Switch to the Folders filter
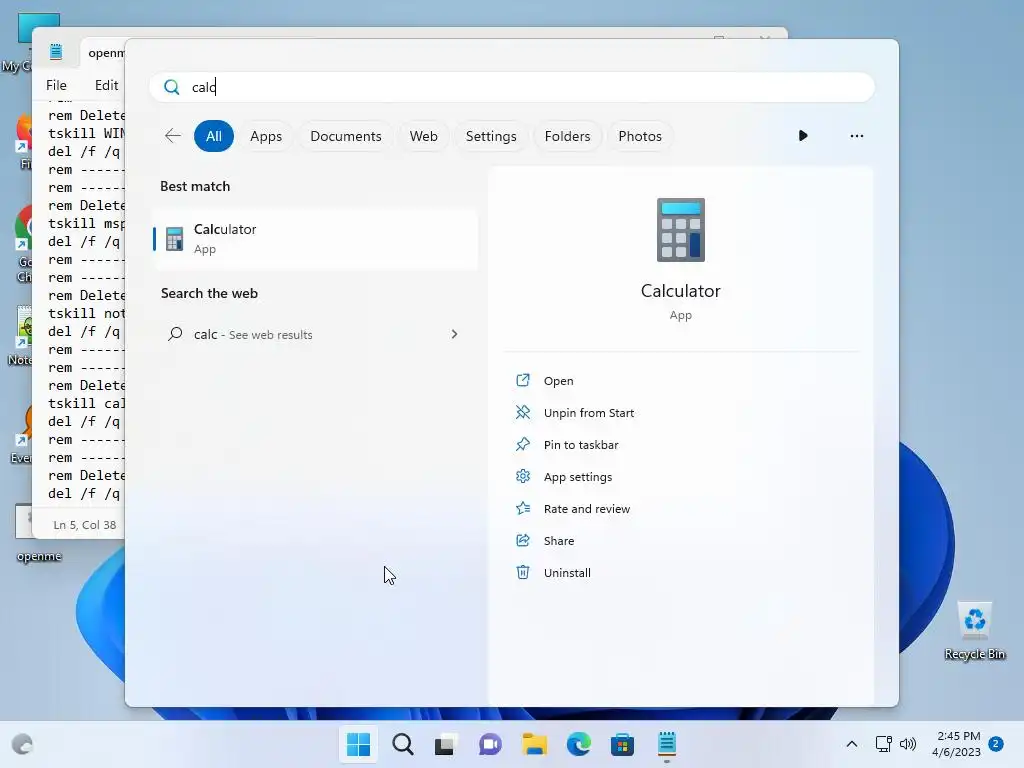Image resolution: width=1024 pixels, height=768 pixels. [567, 136]
